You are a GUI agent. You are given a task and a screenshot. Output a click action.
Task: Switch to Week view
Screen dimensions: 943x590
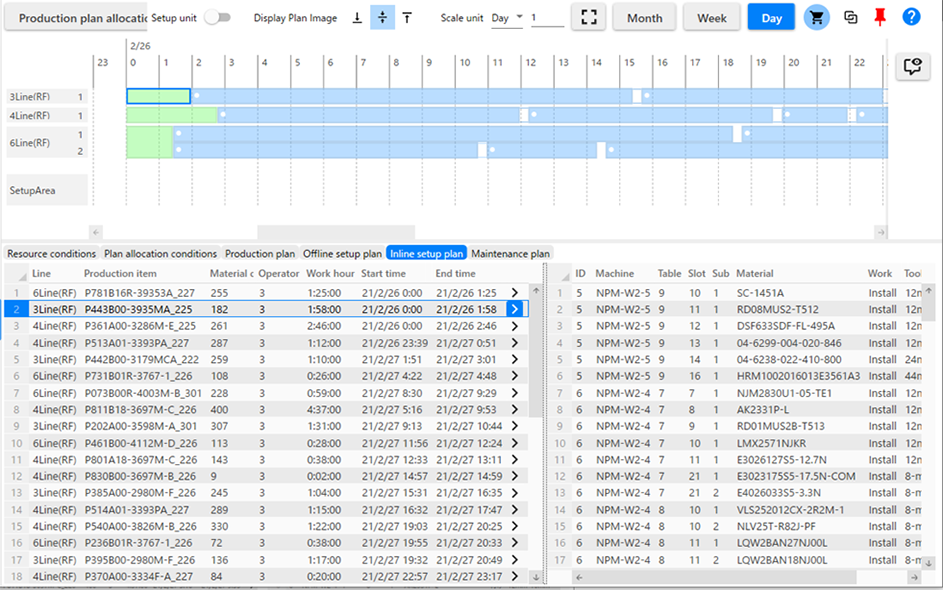tap(711, 18)
